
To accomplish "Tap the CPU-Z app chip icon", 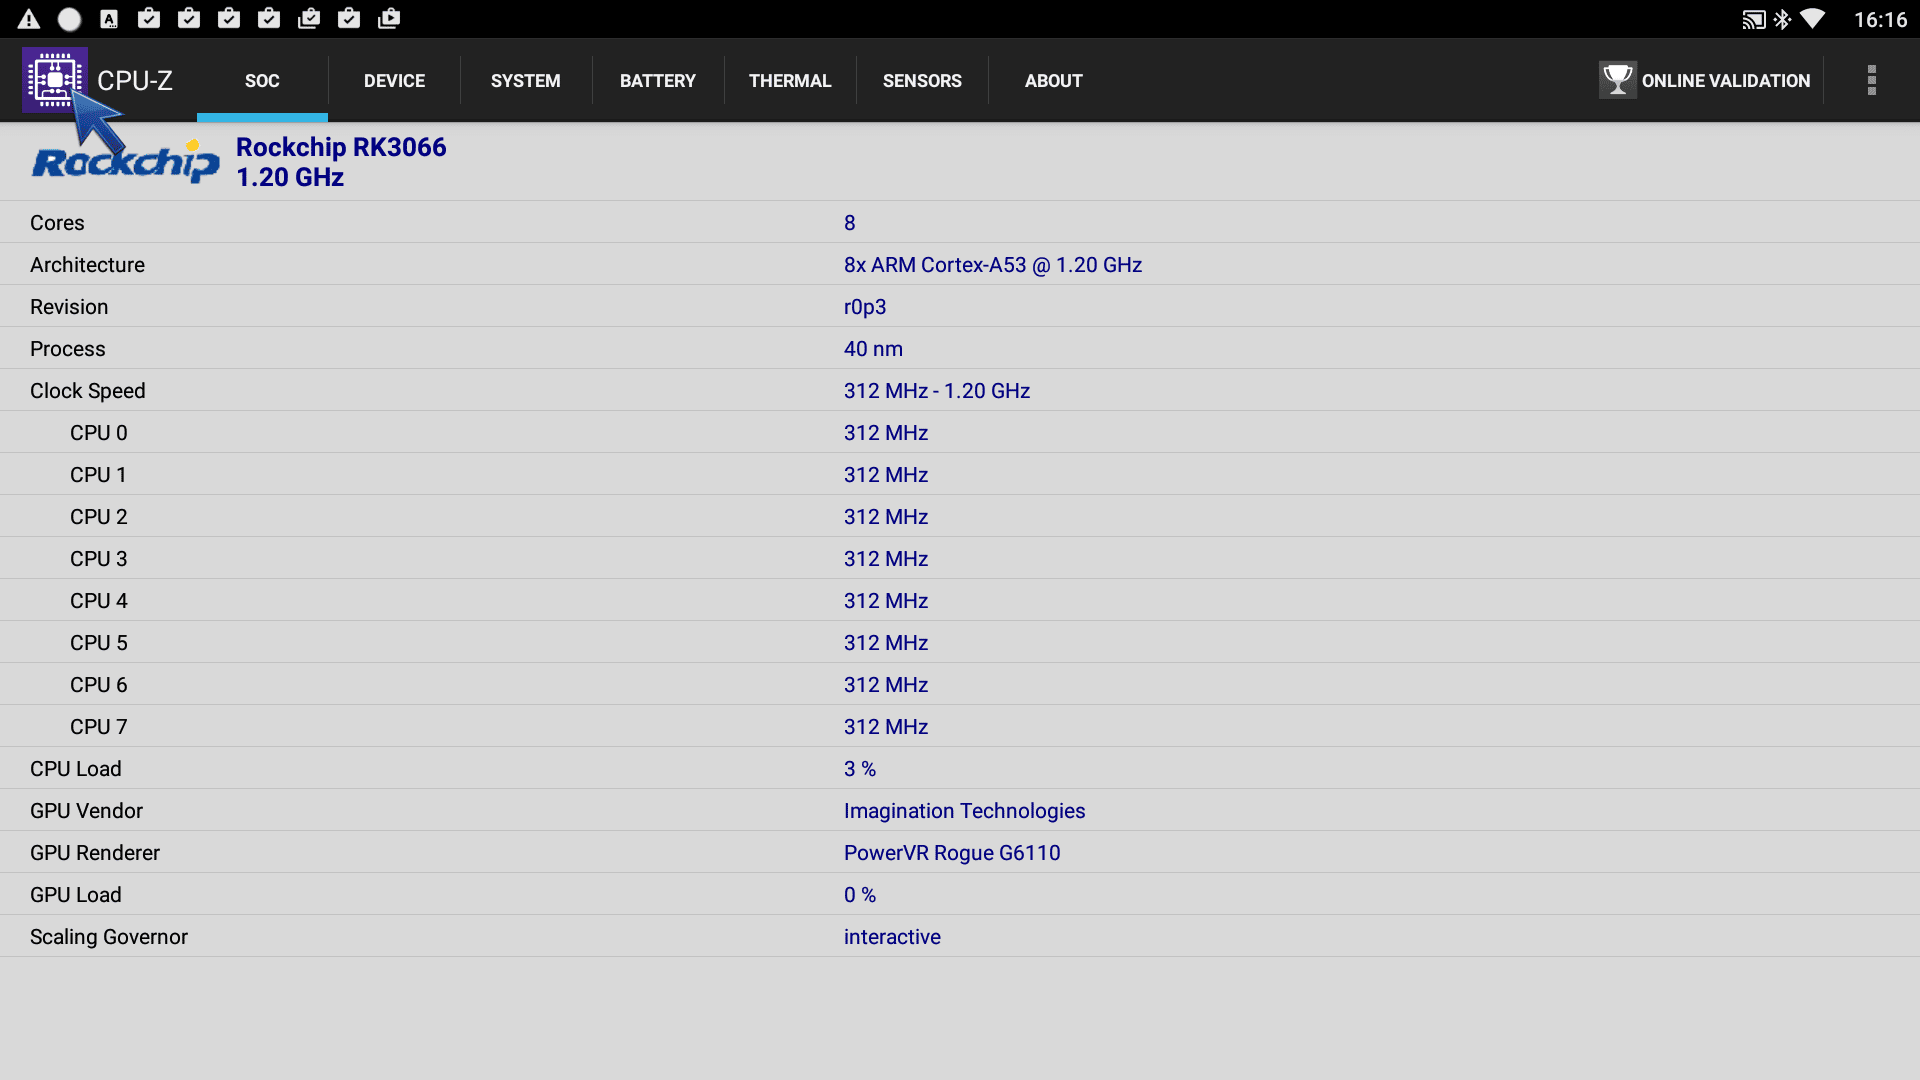I will [55, 80].
